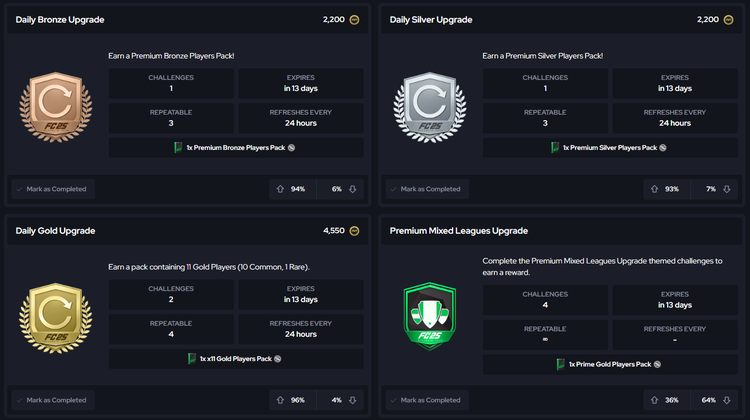The image size is (750, 420).
Task: Click the Daily Silver Upgrade badge icon
Action: [429, 100]
